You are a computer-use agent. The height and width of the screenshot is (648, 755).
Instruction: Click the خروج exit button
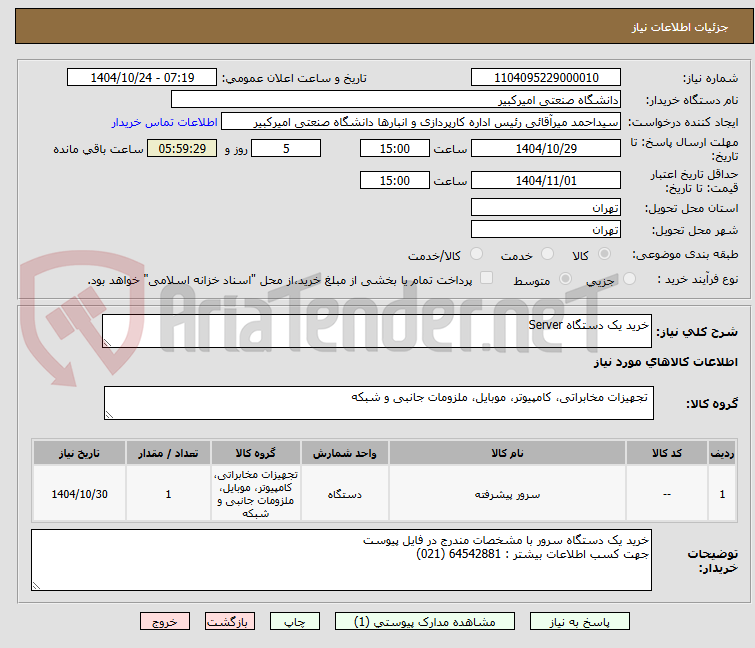point(165,621)
